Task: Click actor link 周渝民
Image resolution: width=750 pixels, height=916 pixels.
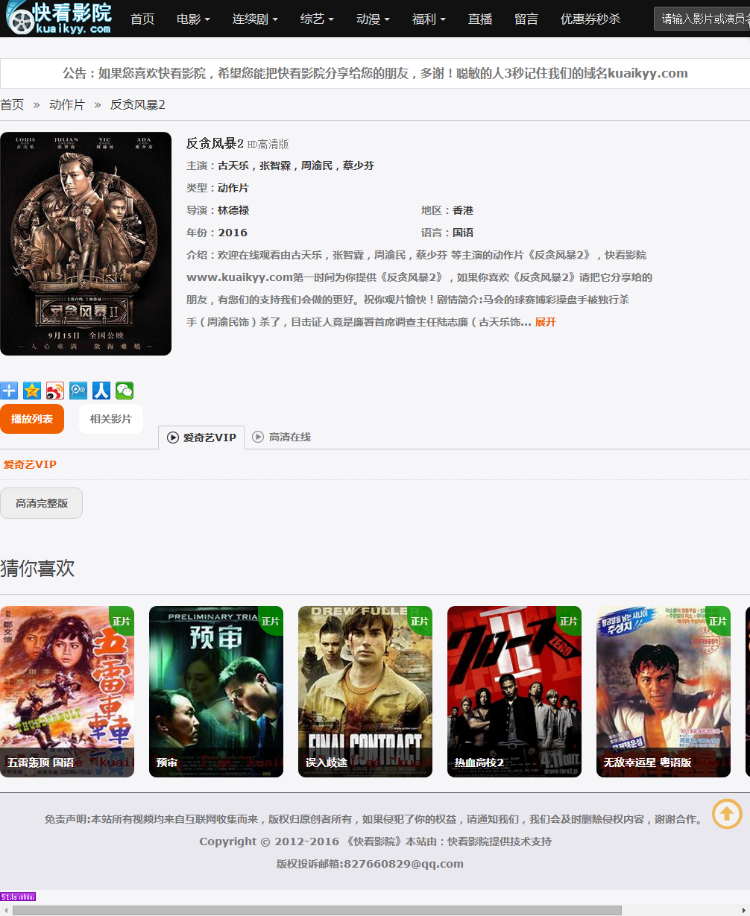Action: pos(316,165)
